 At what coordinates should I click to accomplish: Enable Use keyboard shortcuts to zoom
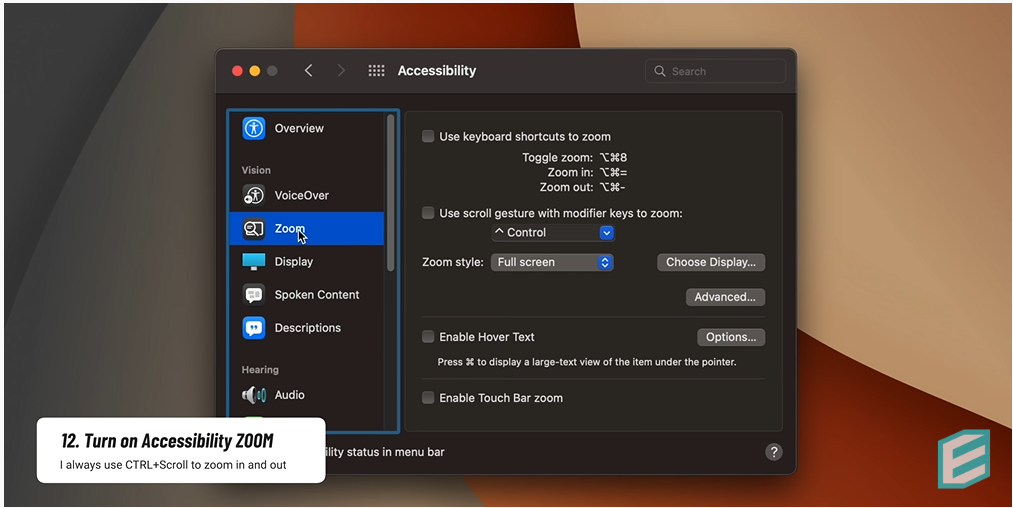(x=428, y=136)
